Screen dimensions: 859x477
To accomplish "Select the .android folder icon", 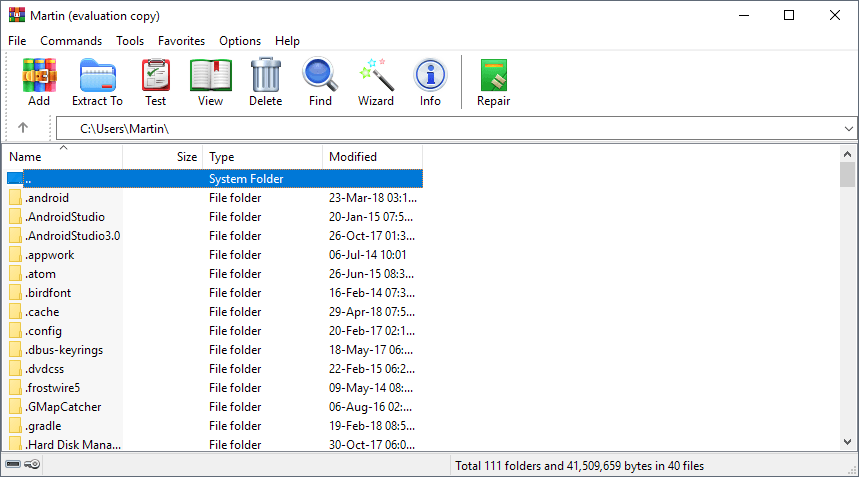I will point(15,198).
